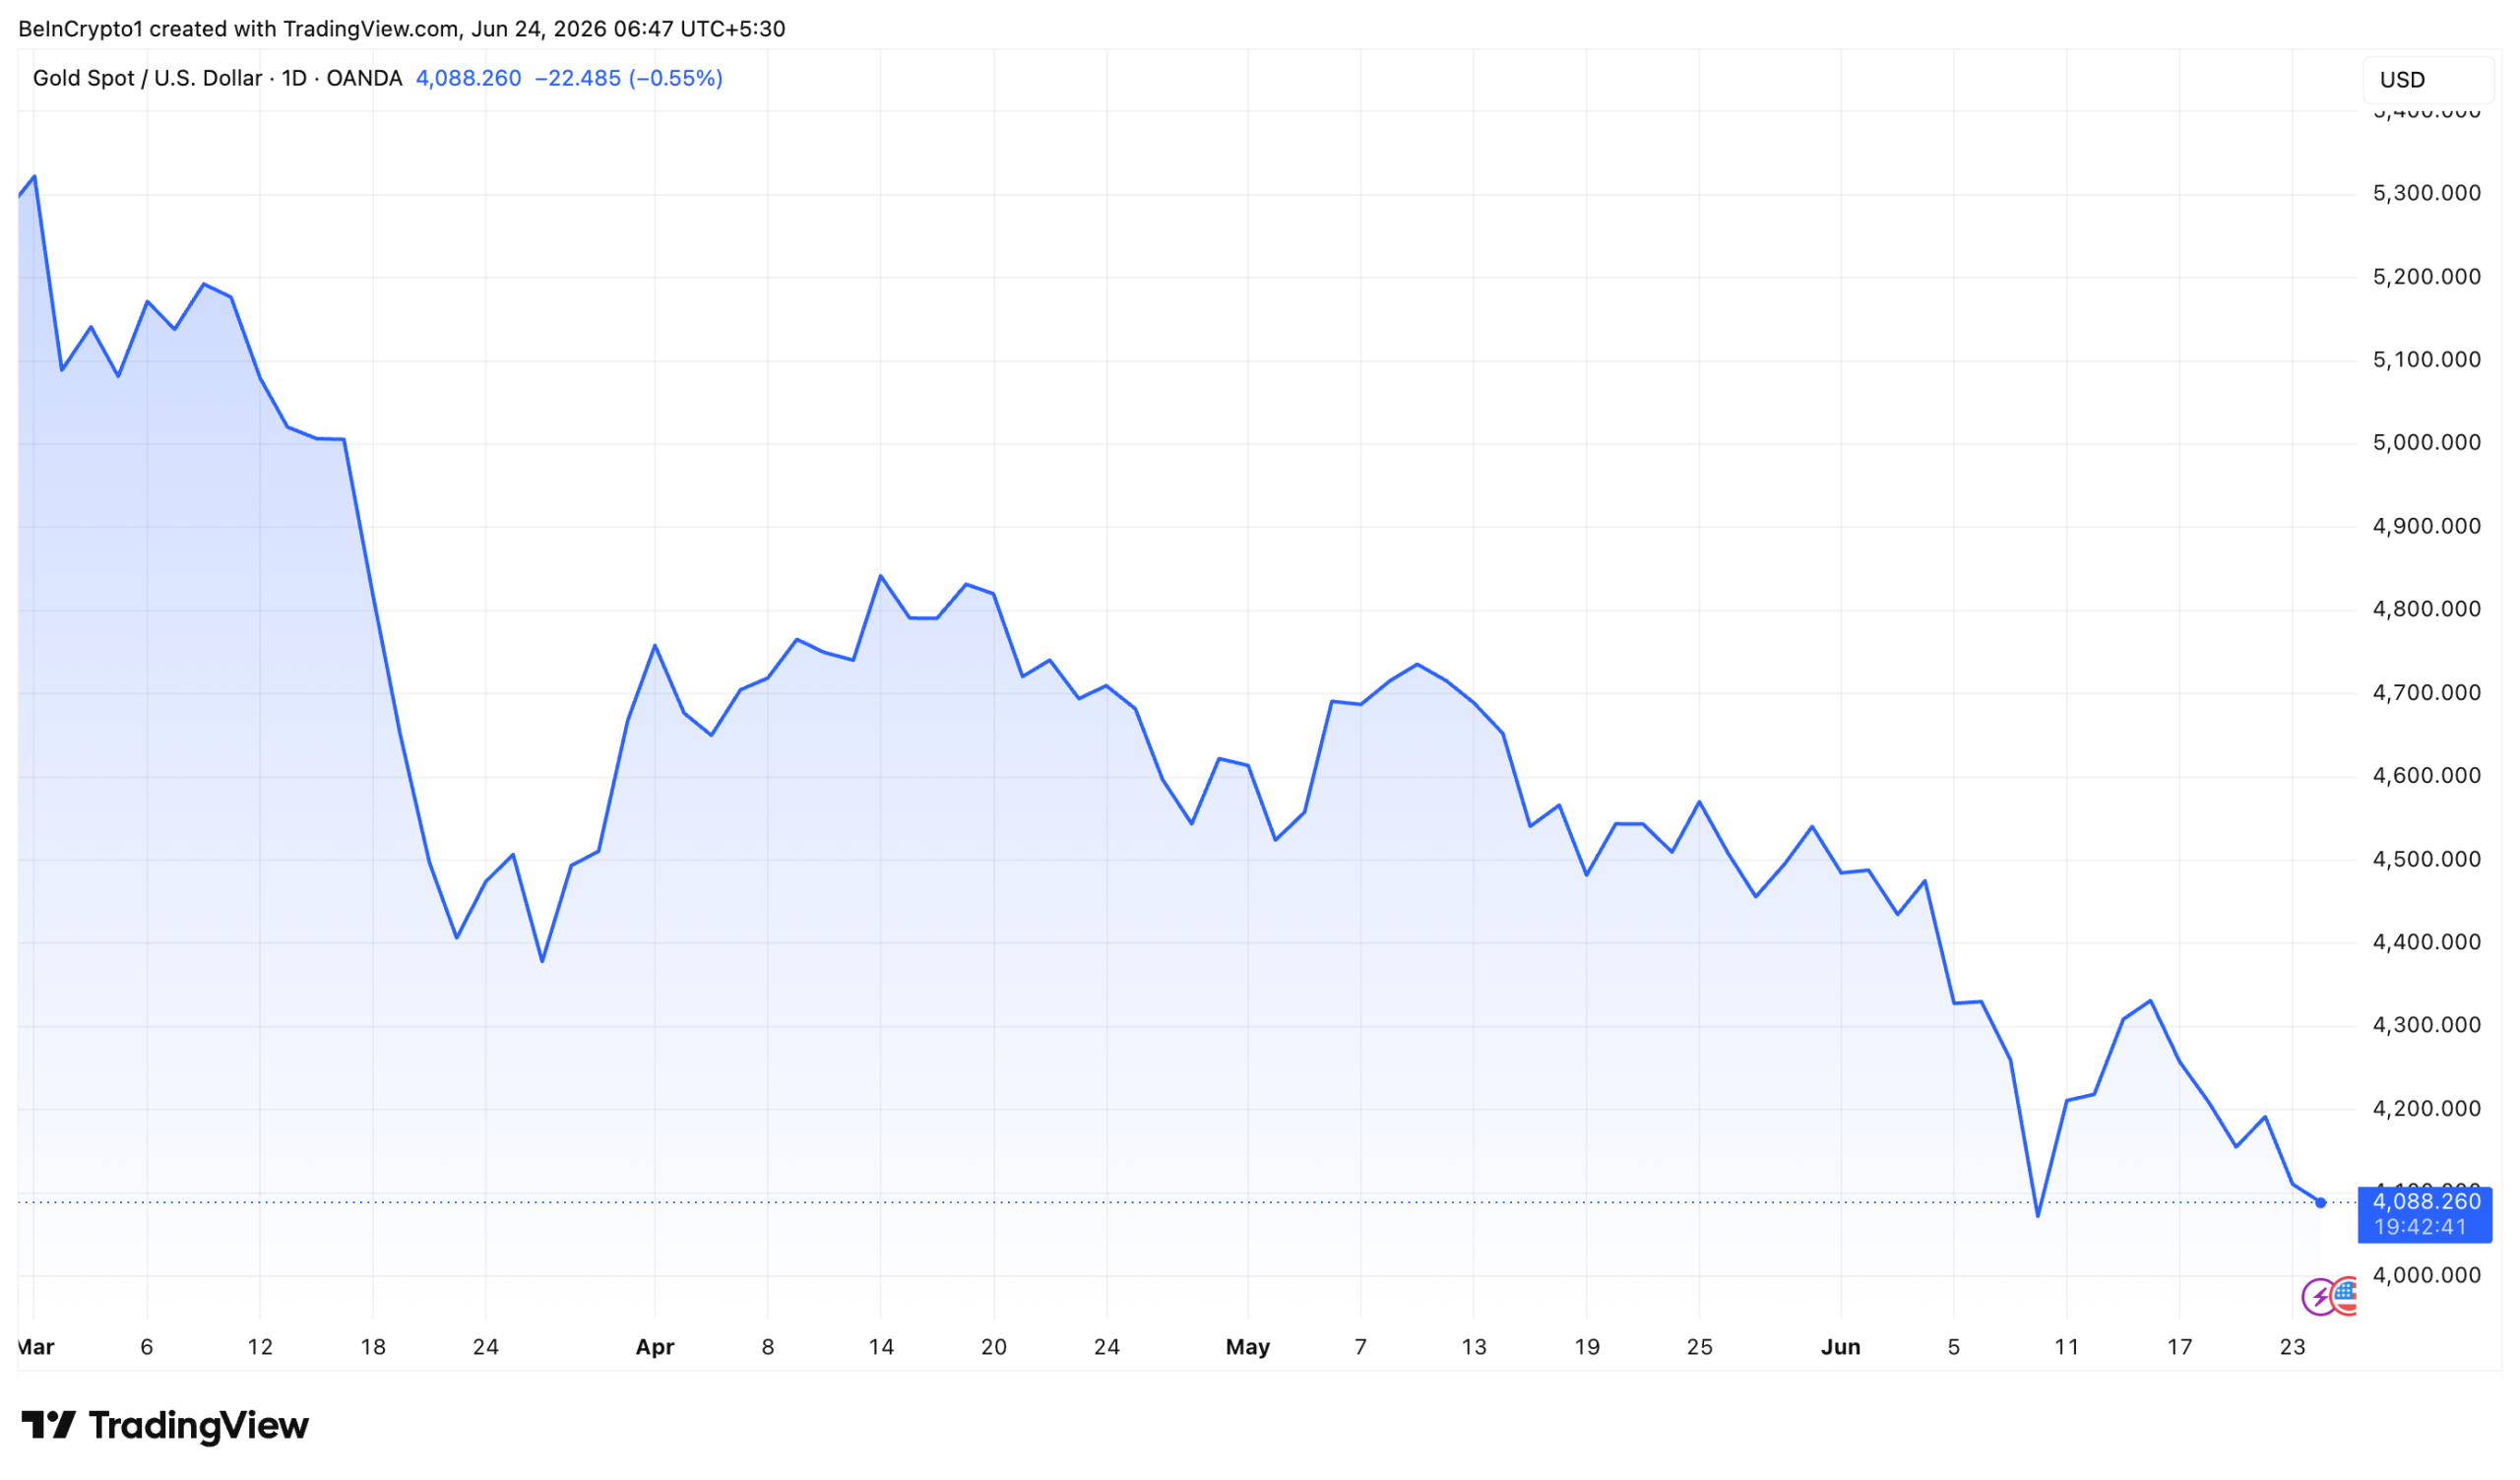Click date label 25 on the time axis
The height and width of the screenshot is (1480, 2520).
click(1700, 1348)
